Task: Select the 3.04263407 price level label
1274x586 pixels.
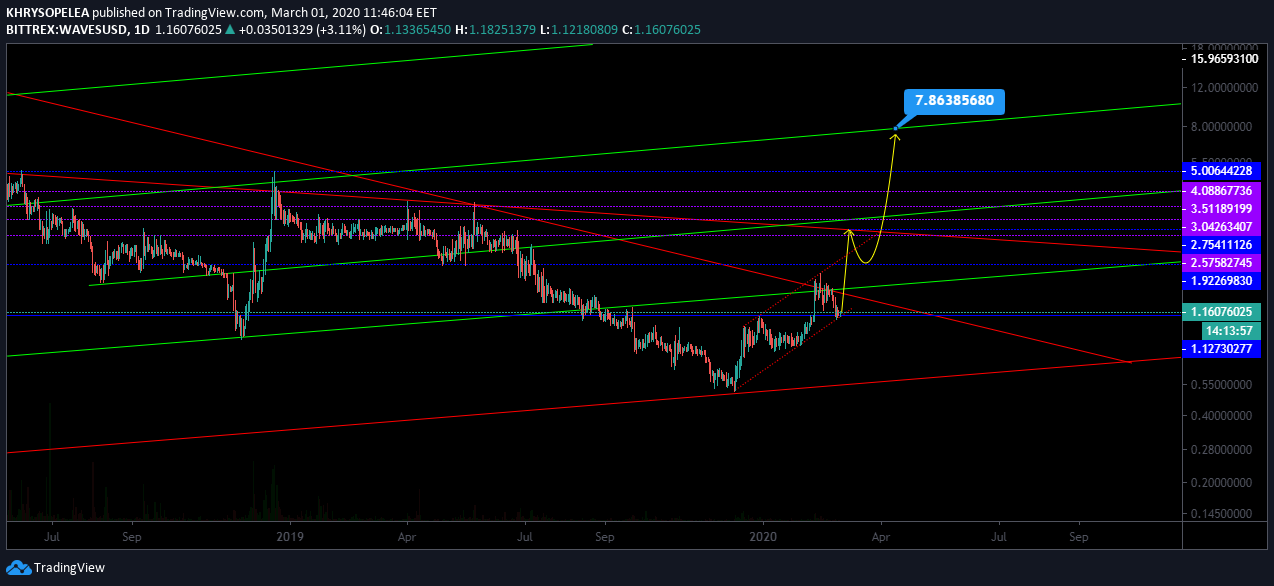Action: point(1222,226)
